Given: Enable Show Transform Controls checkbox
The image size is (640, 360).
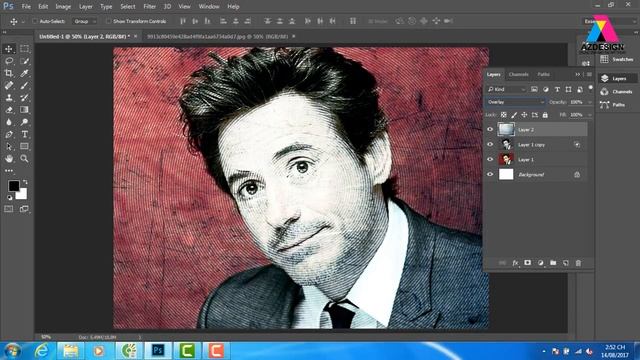Looking at the screenshot, I should pos(108,21).
